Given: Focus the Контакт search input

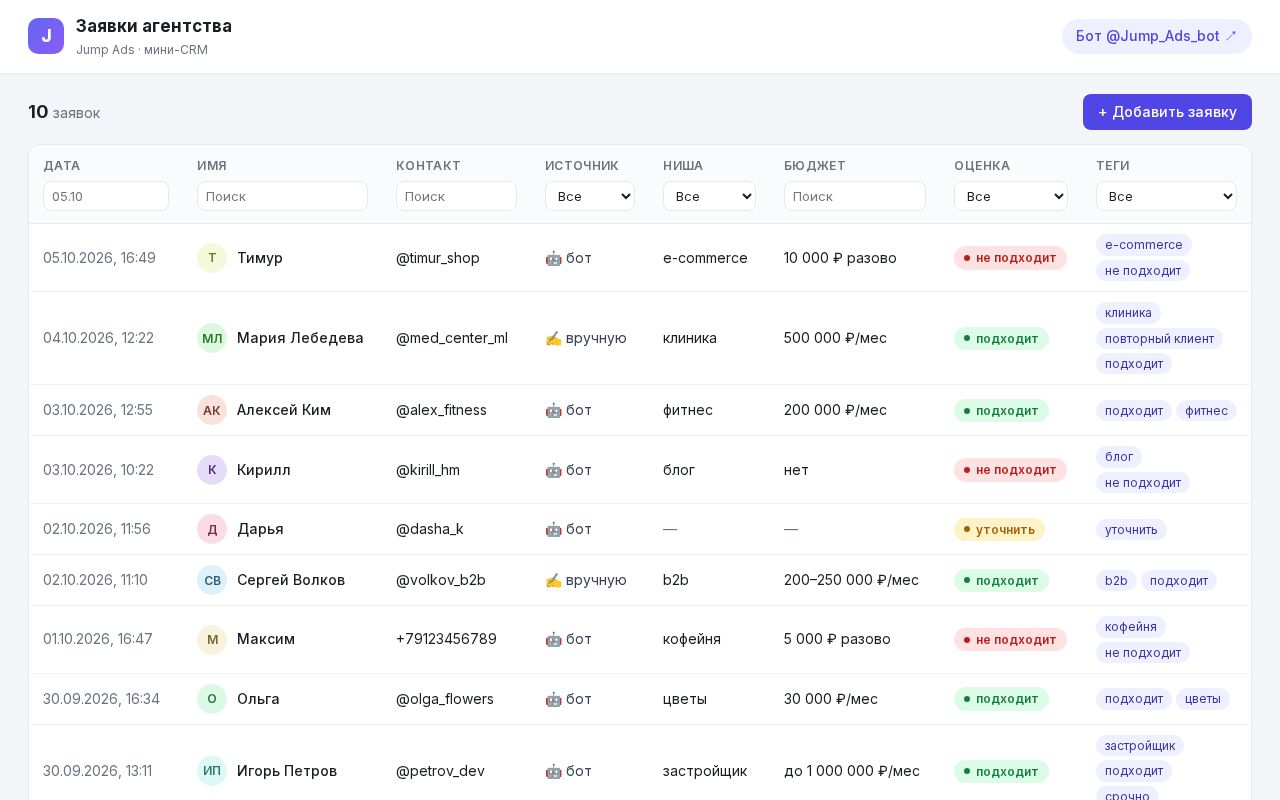Looking at the screenshot, I should click(x=456, y=196).
